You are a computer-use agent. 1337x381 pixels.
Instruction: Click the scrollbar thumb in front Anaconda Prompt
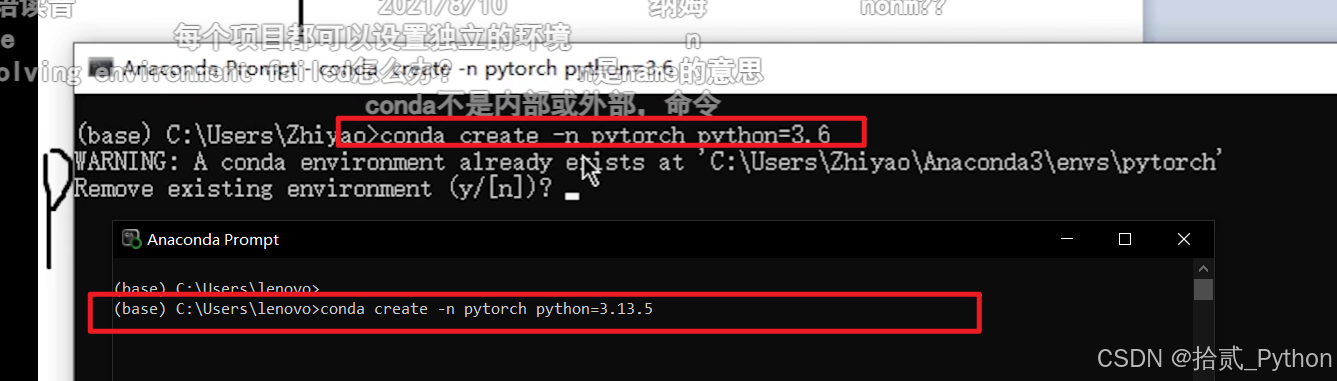coord(1203,289)
